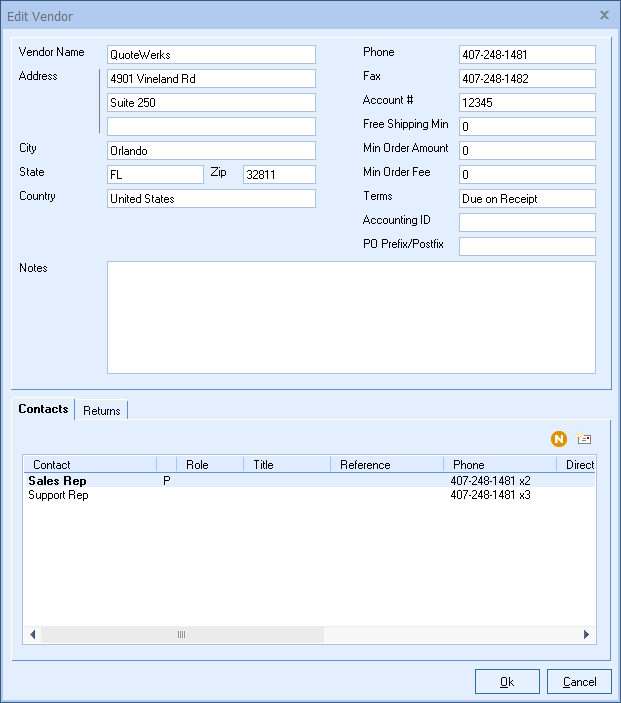Click the Account # field
621x703 pixels.
527,103
